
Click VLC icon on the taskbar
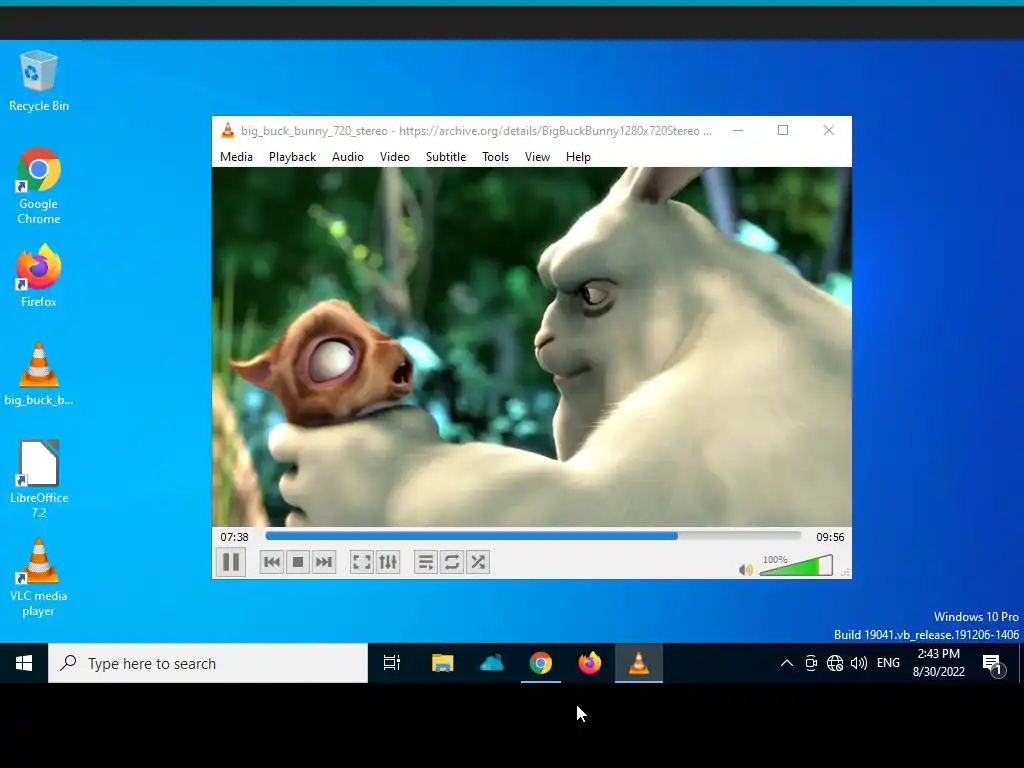pos(639,664)
